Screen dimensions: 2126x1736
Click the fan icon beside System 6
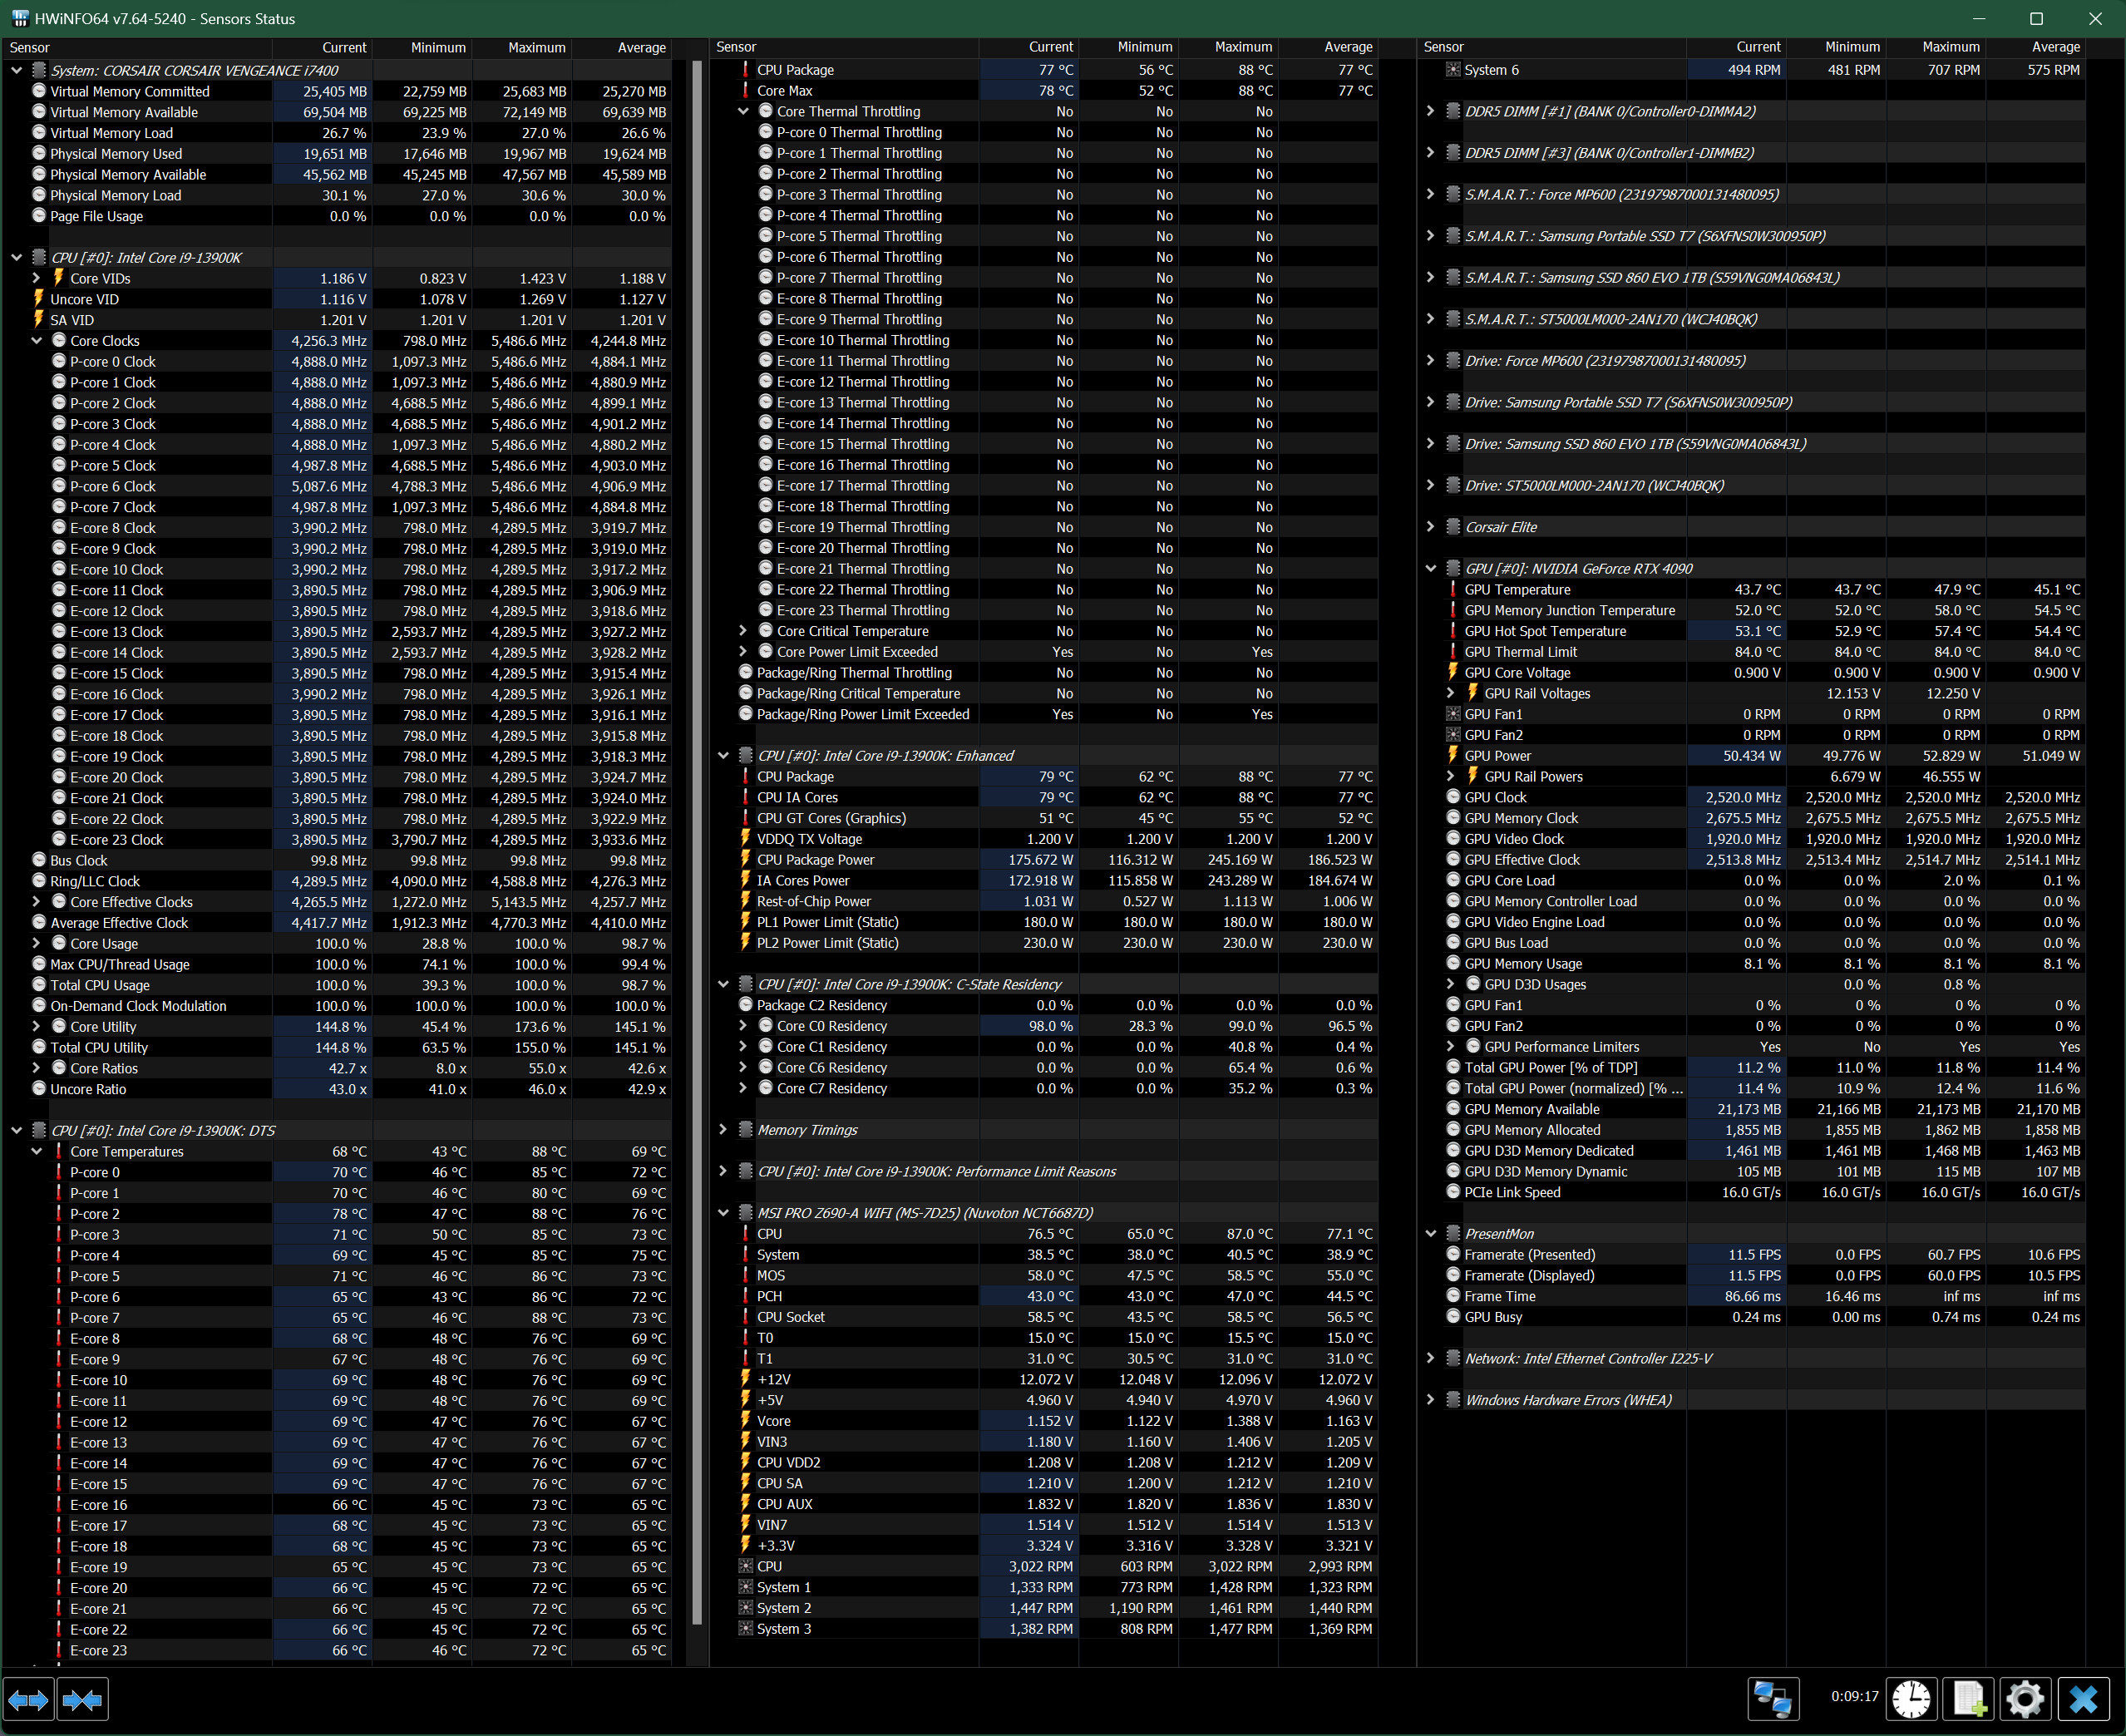(x=1453, y=70)
